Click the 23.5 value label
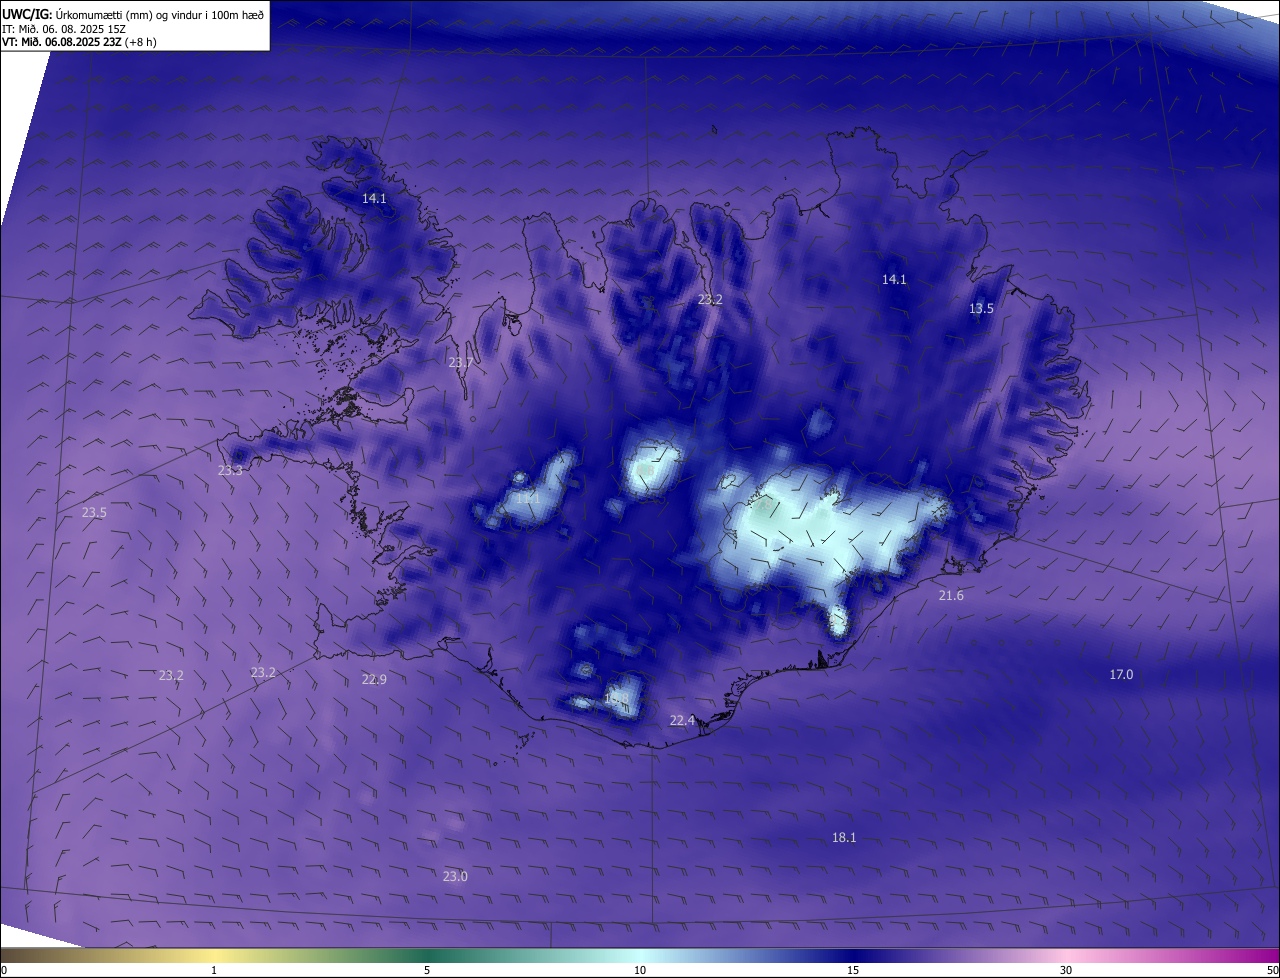The height and width of the screenshot is (978, 1280). coord(94,513)
